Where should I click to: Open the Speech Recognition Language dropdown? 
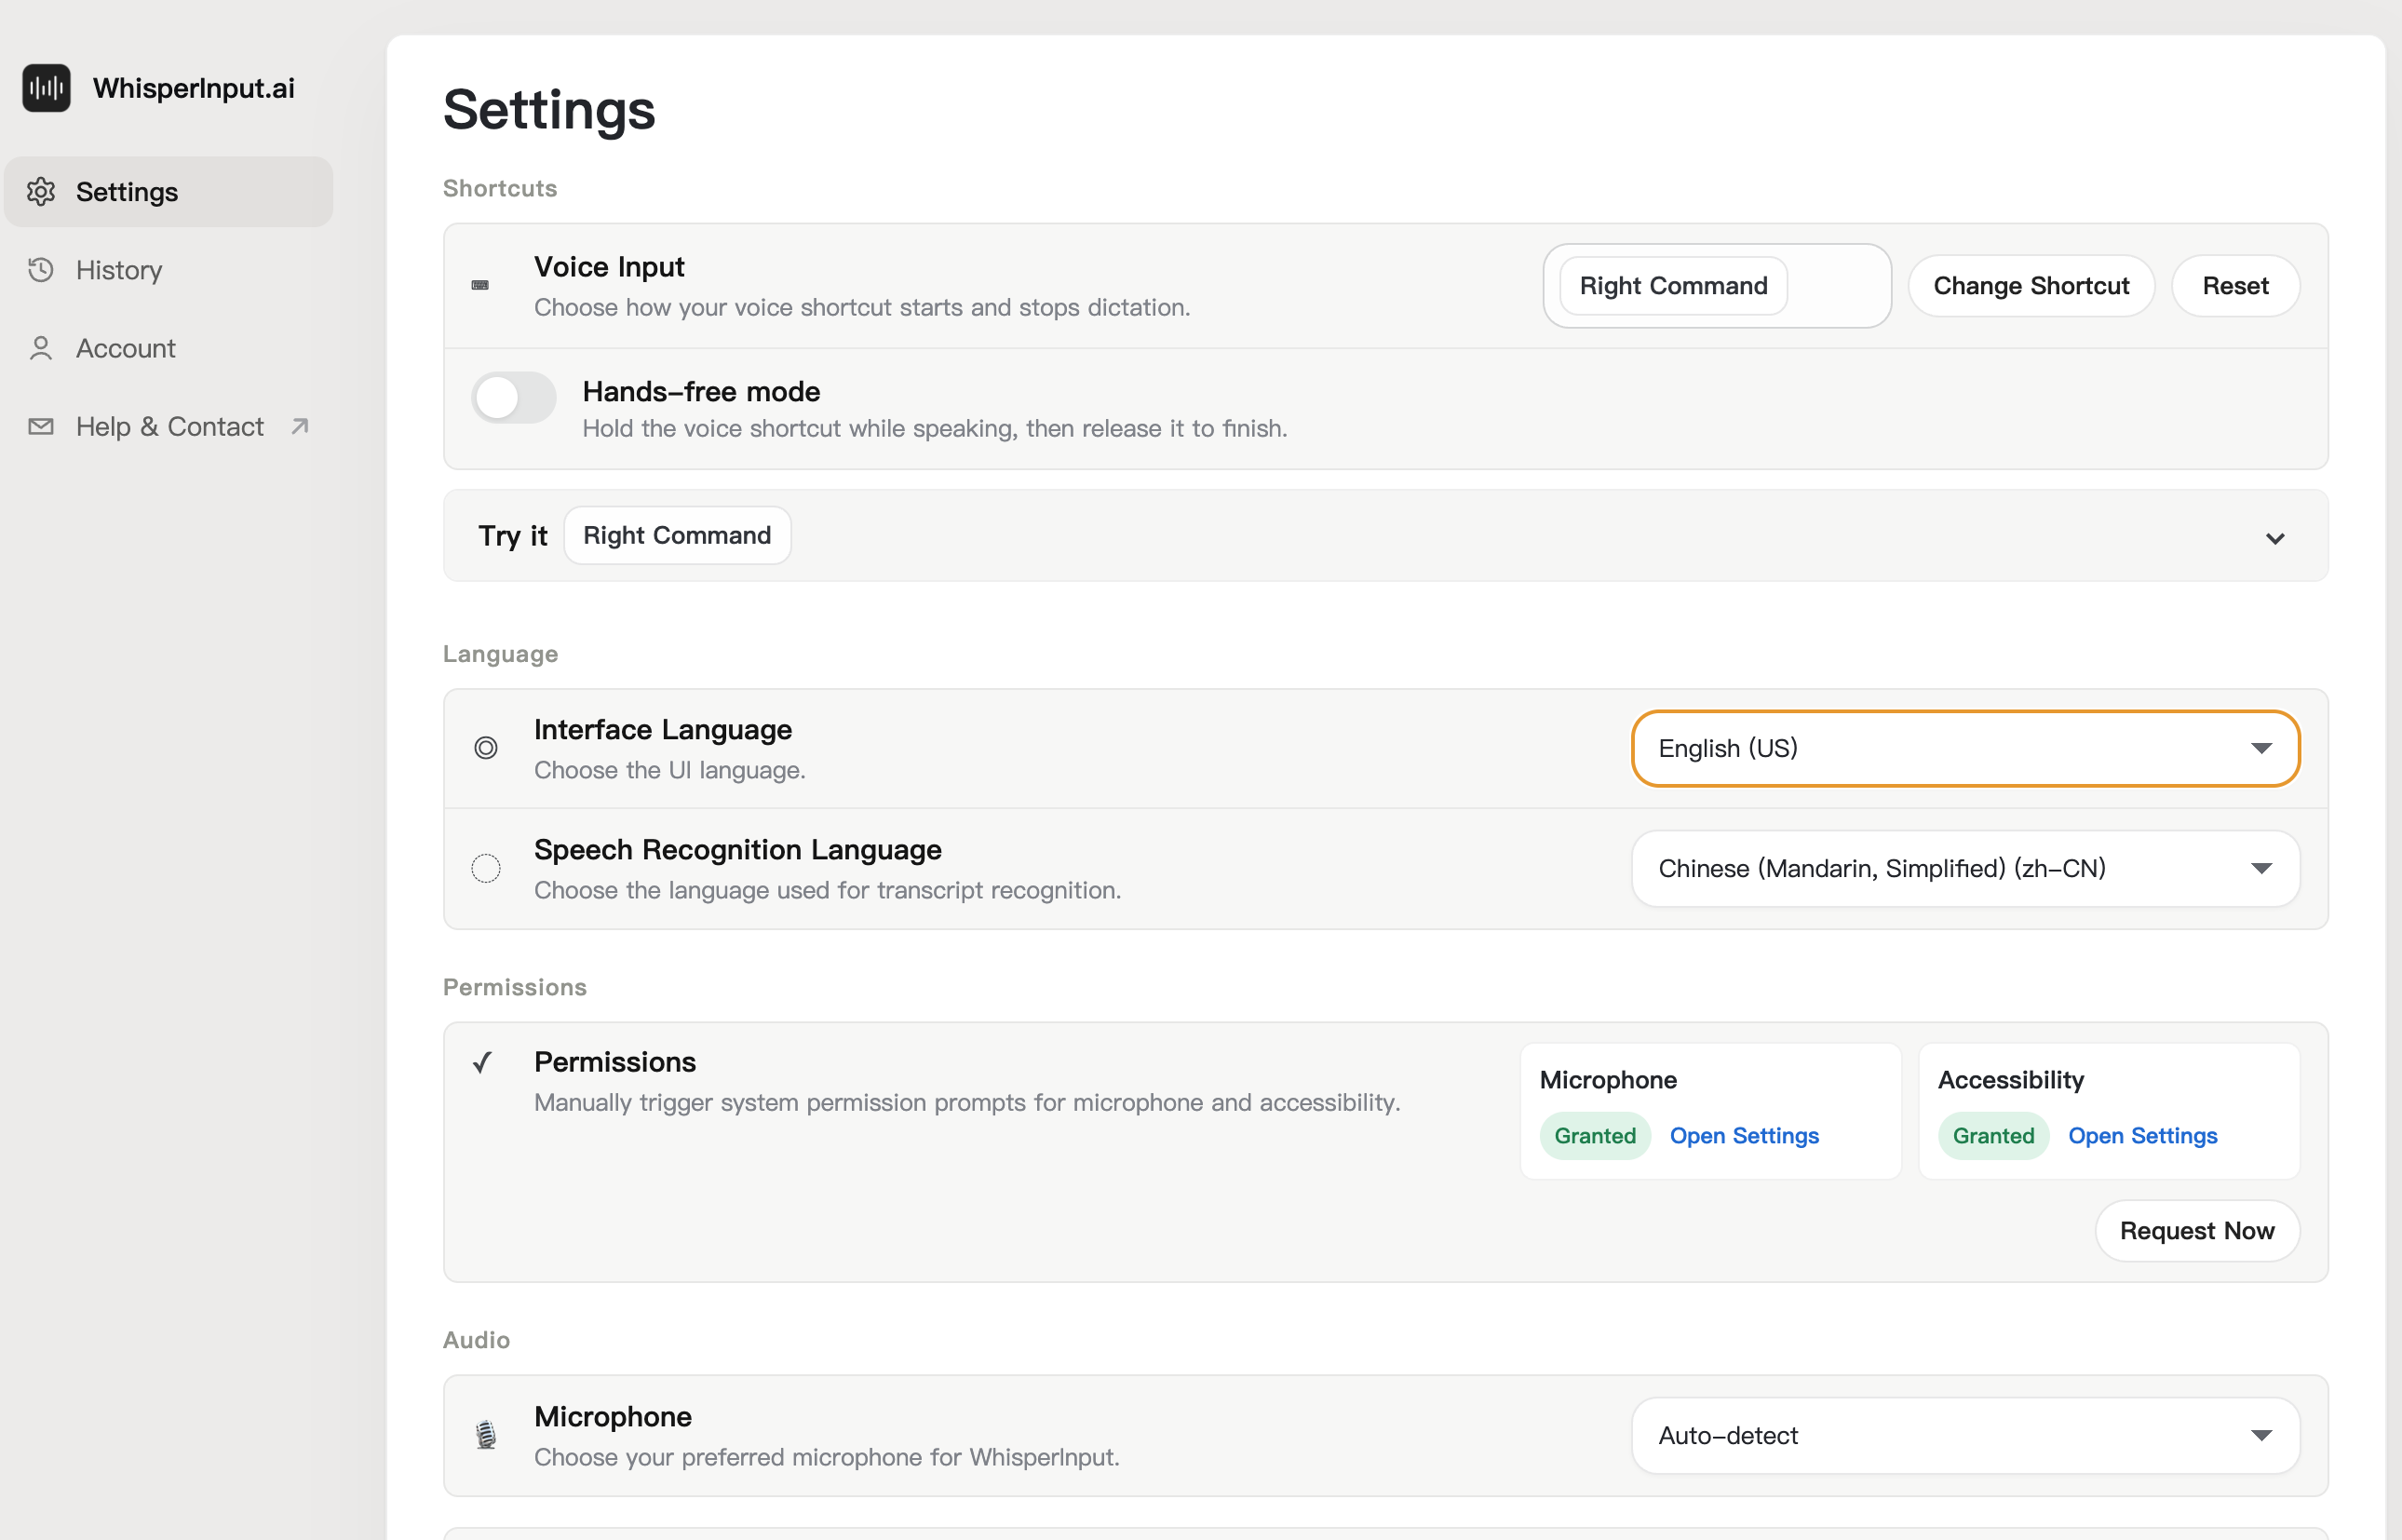coord(1965,868)
